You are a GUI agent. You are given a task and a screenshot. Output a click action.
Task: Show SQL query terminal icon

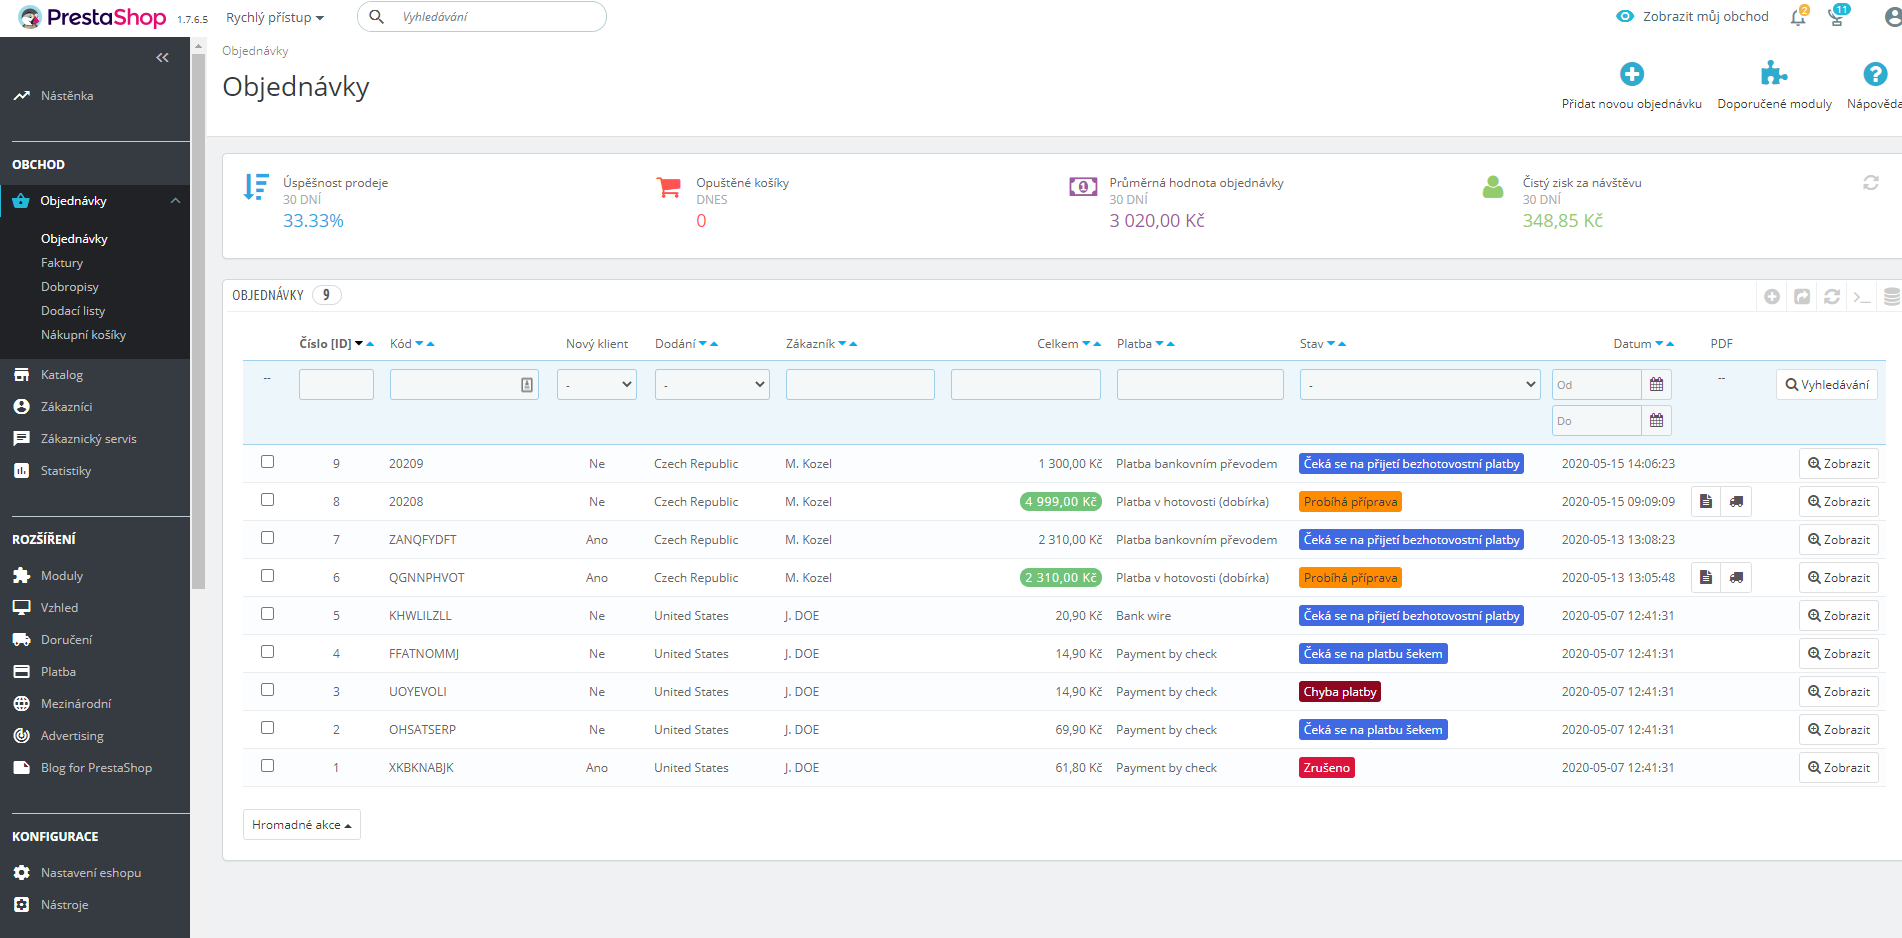click(x=1862, y=297)
